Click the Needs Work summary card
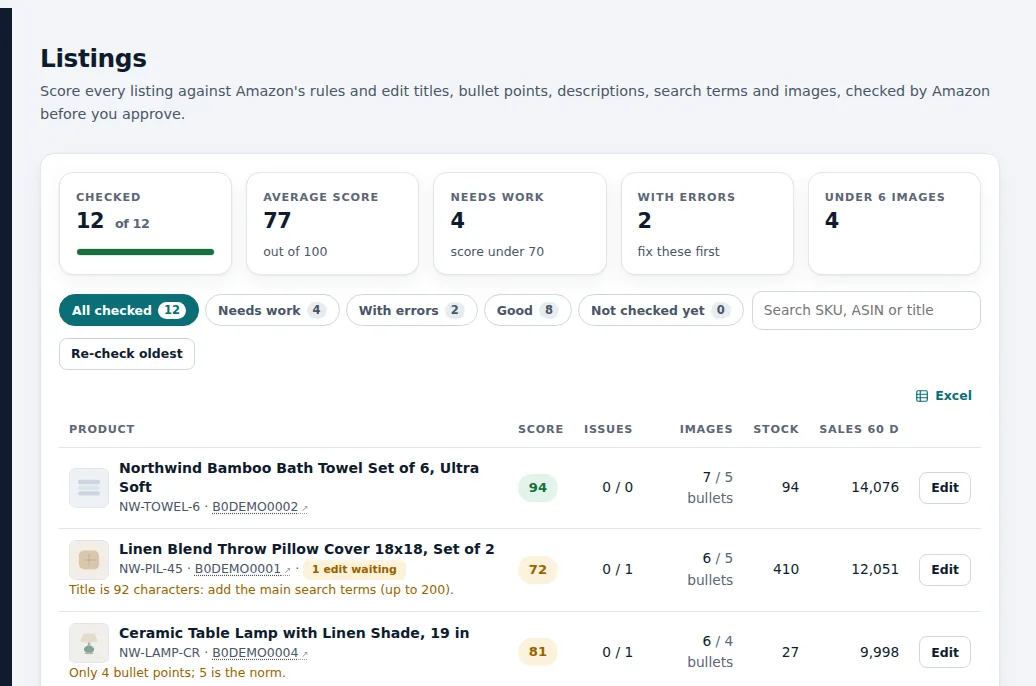 pos(520,223)
